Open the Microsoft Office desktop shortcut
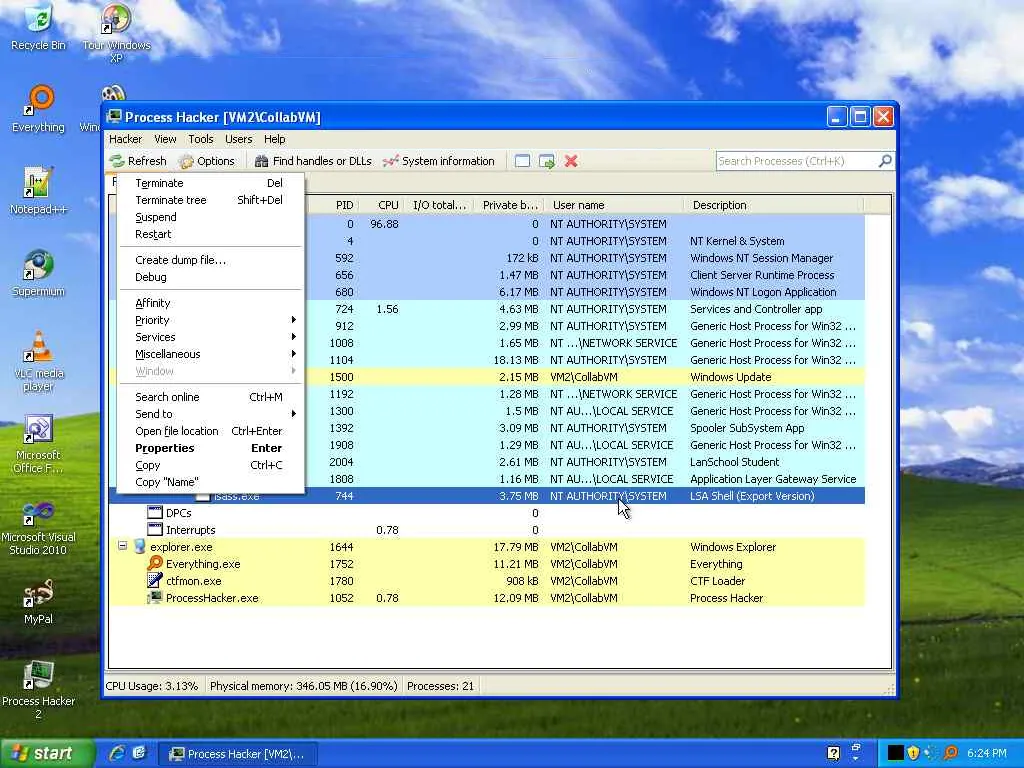The width and height of the screenshot is (1024, 768). 38,444
